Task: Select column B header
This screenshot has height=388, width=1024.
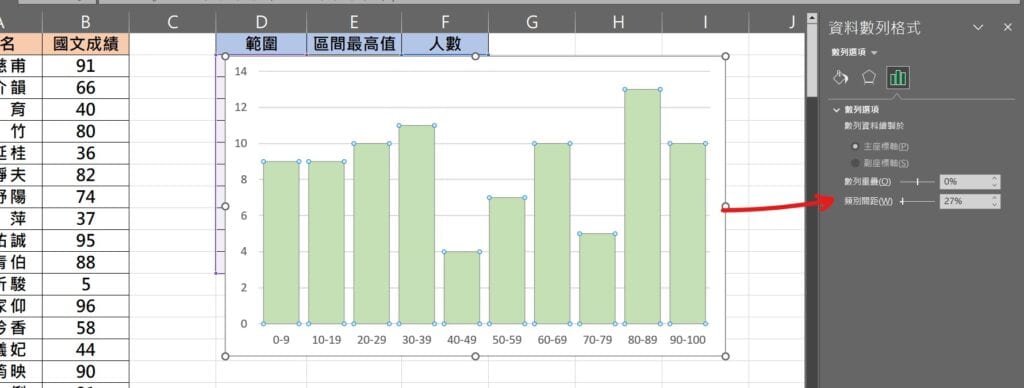Action: [86, 23]
